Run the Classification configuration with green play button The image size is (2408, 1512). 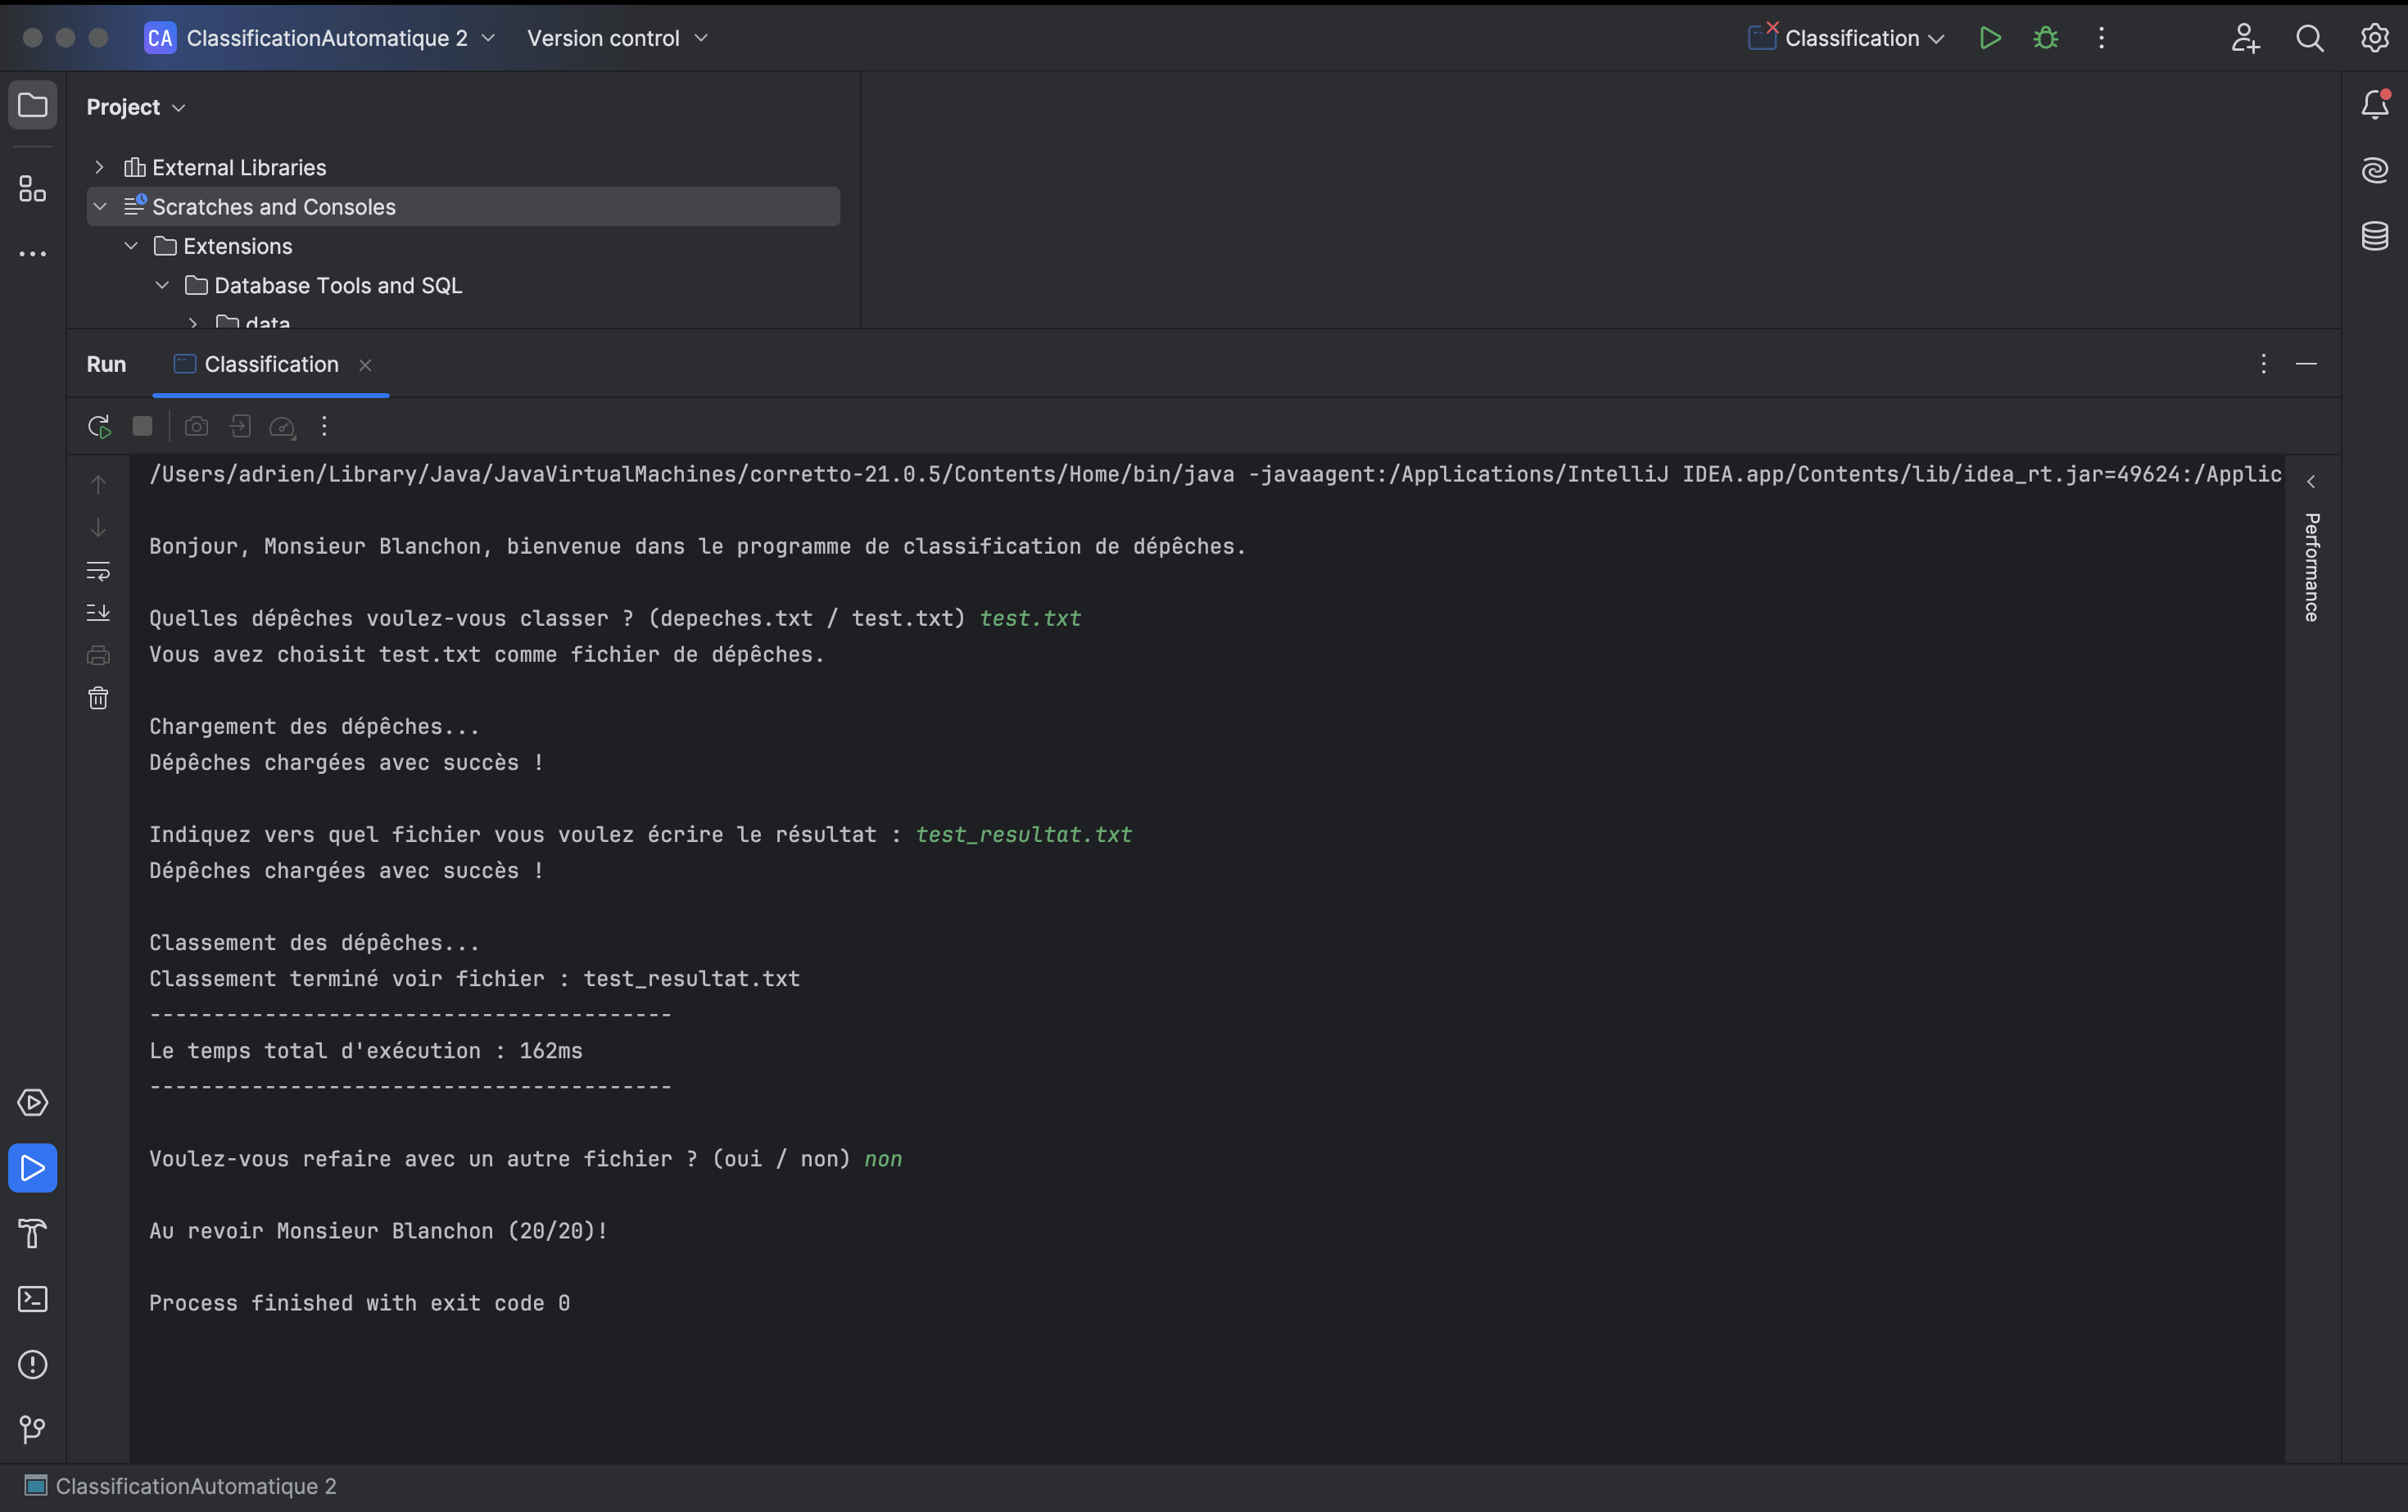click(1990, 38)
